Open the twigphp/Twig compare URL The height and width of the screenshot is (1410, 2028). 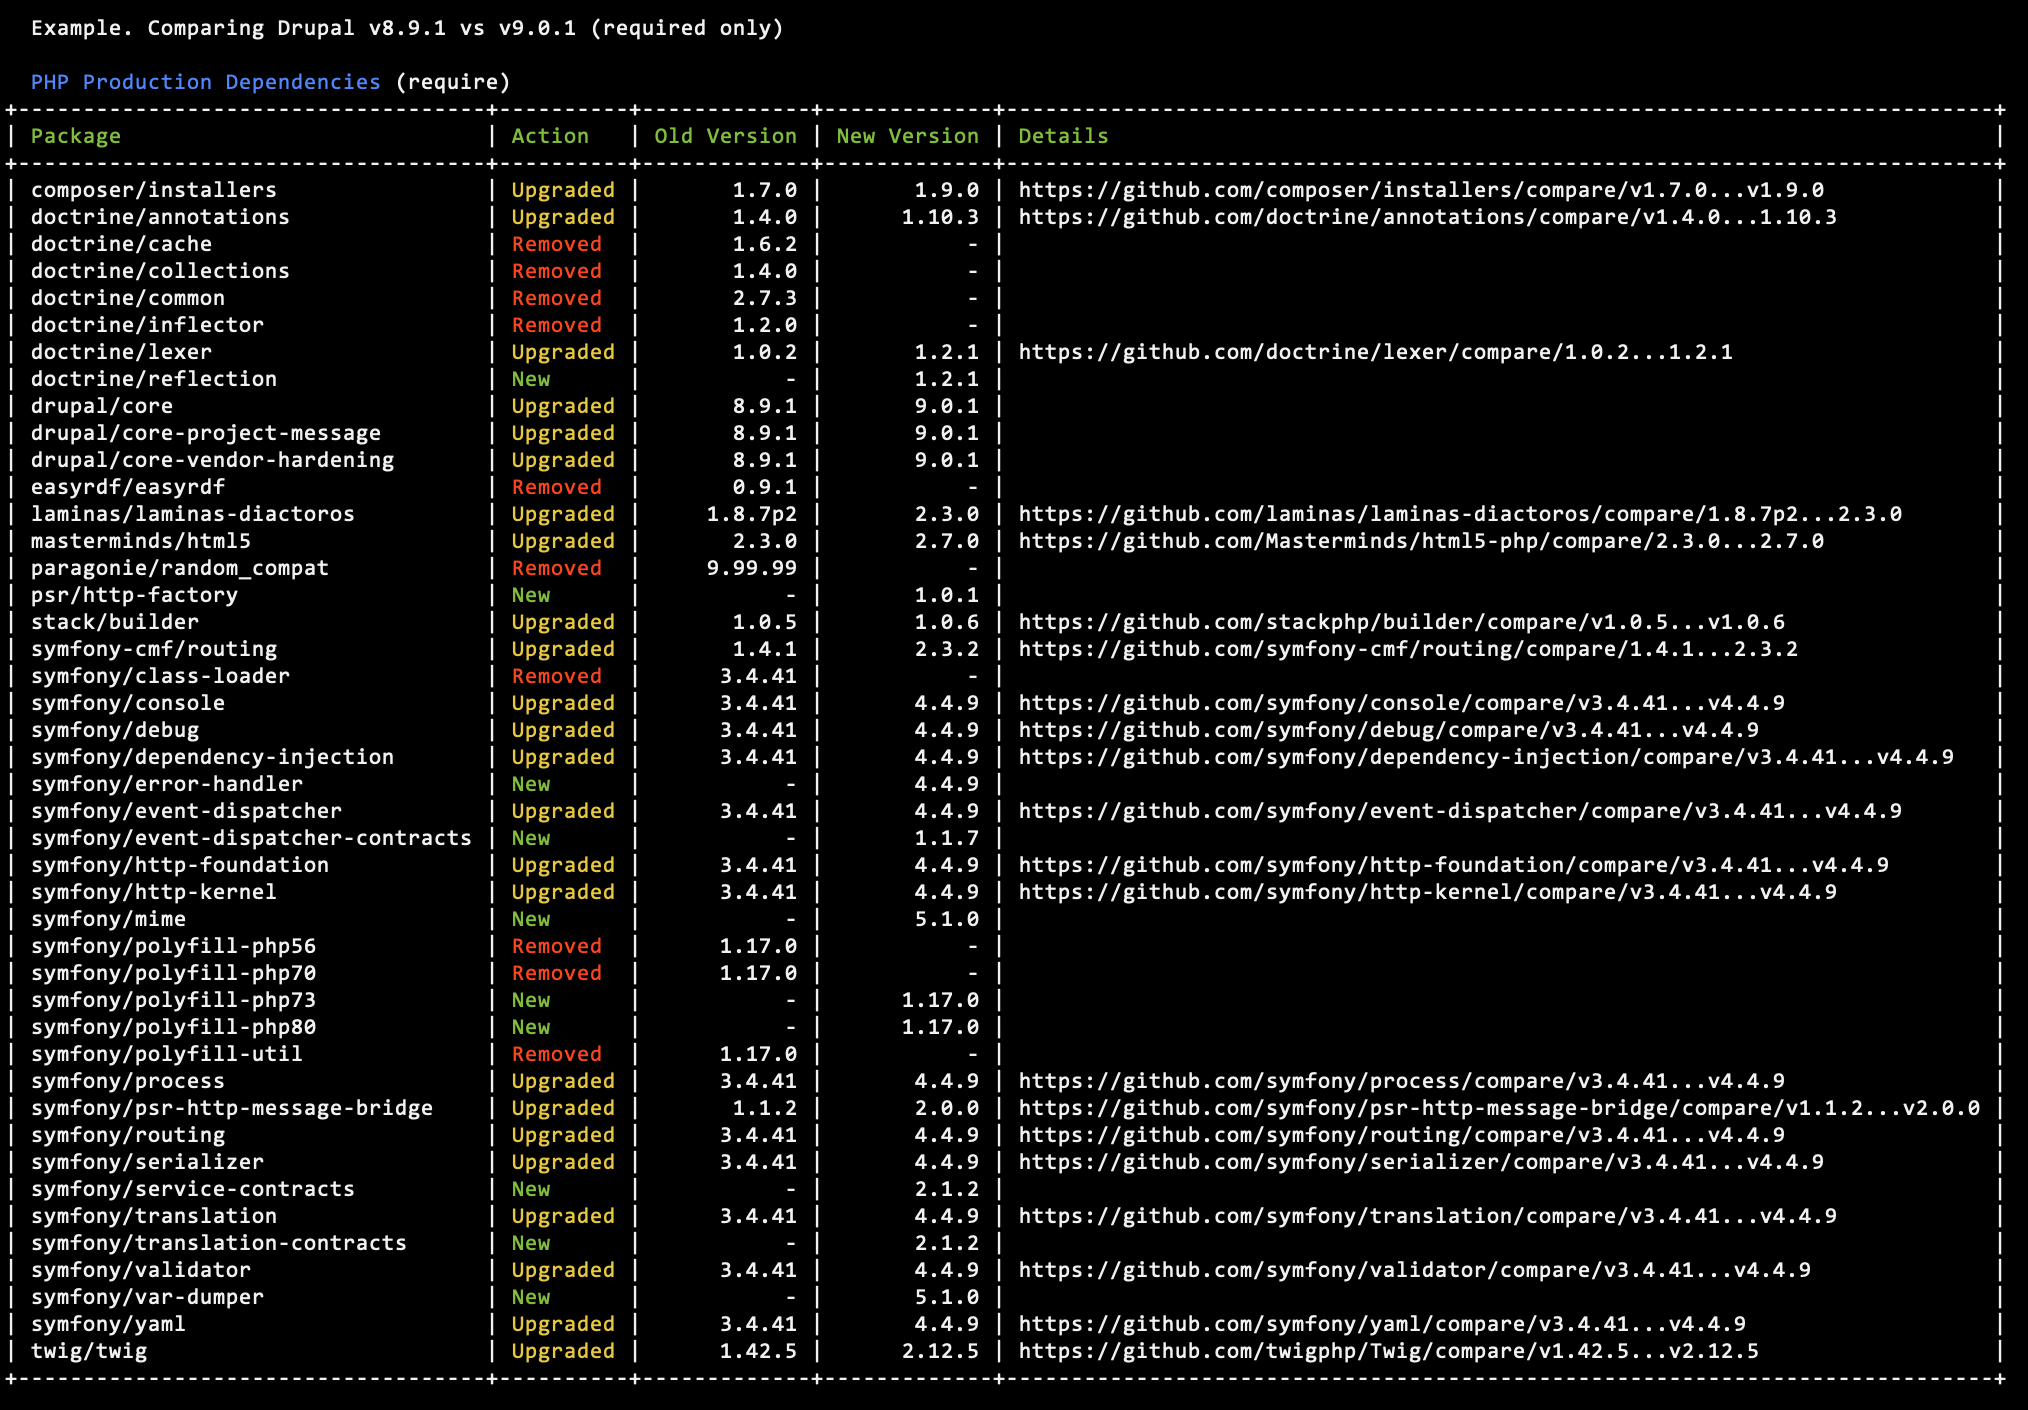[x=1388, y=1351]
